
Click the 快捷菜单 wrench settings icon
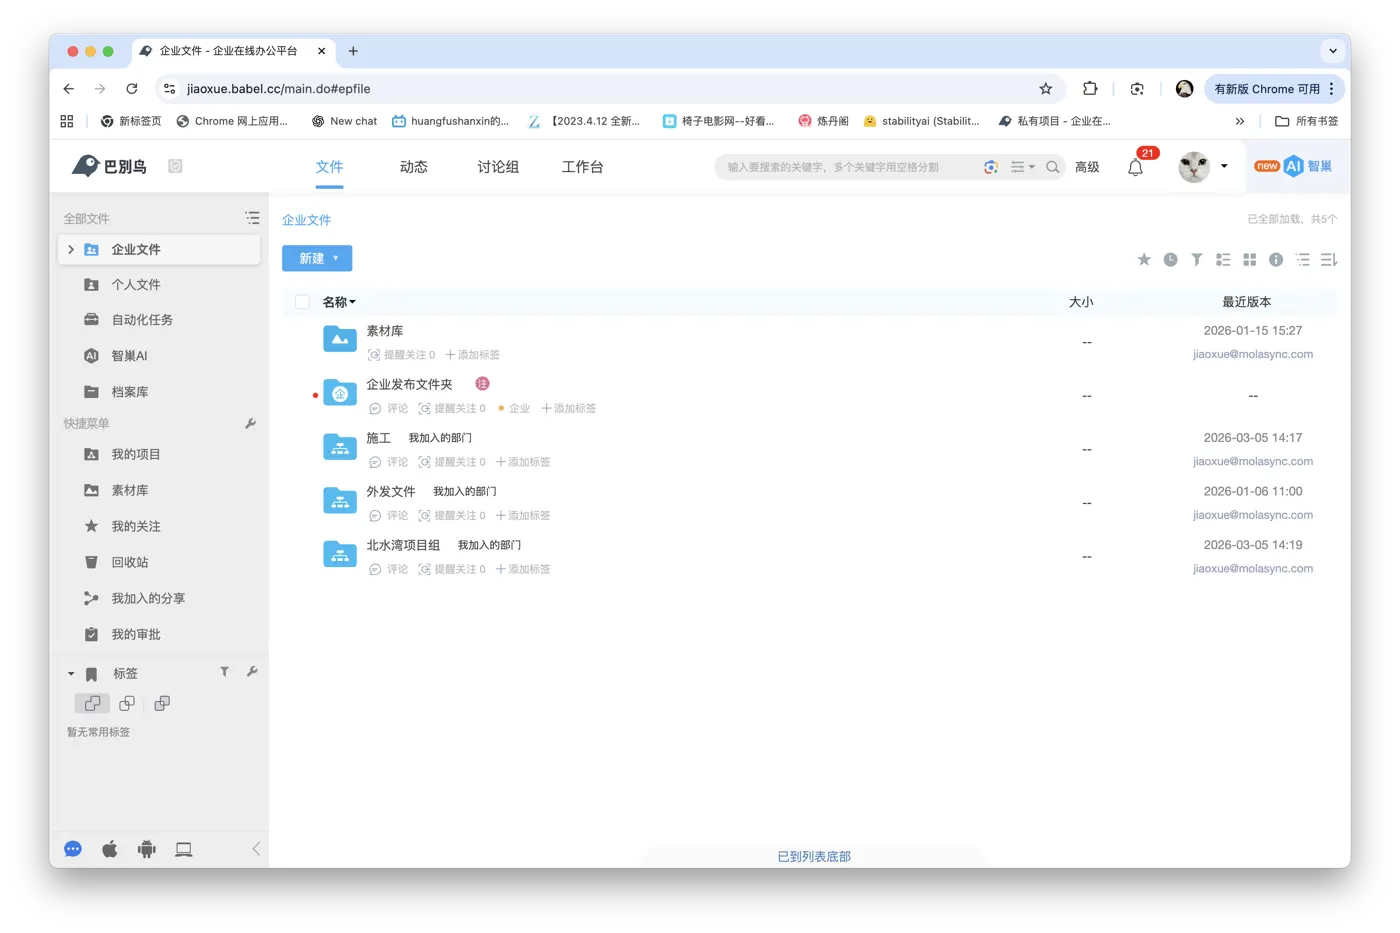coord(250,424)
